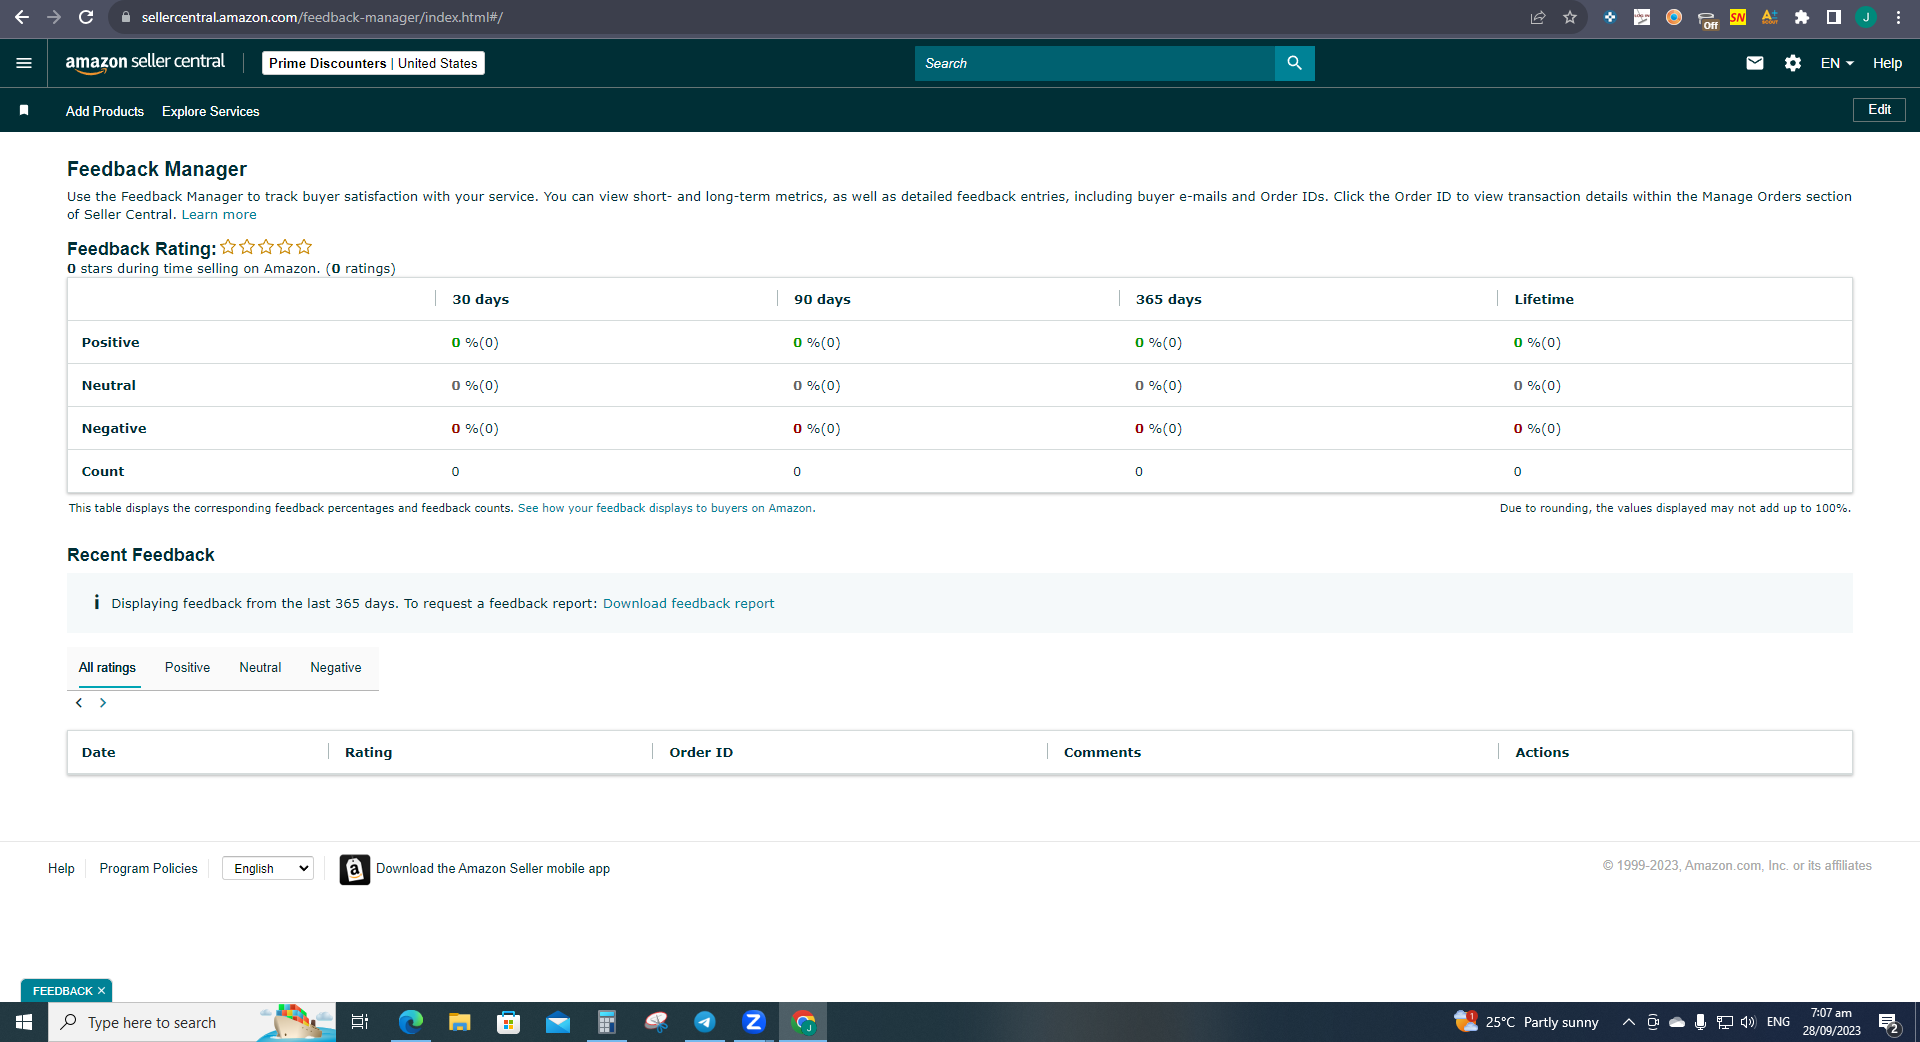Click Download the Amazon Seller mobile app link

(493, 868)
